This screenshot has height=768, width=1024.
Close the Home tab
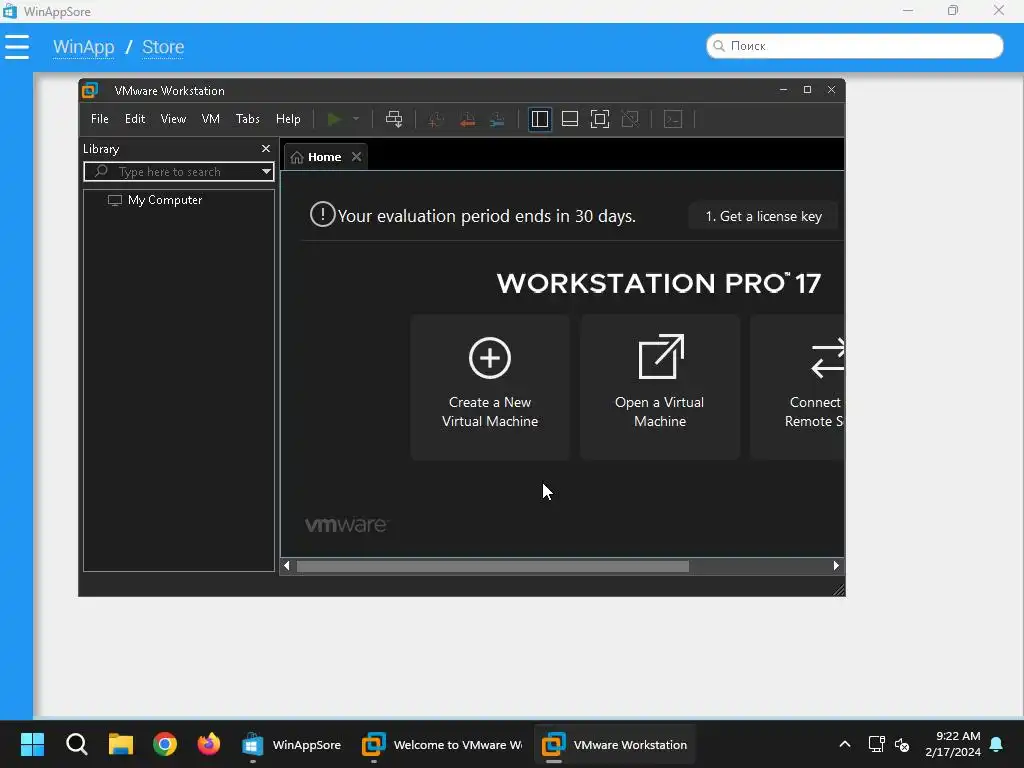357,157
